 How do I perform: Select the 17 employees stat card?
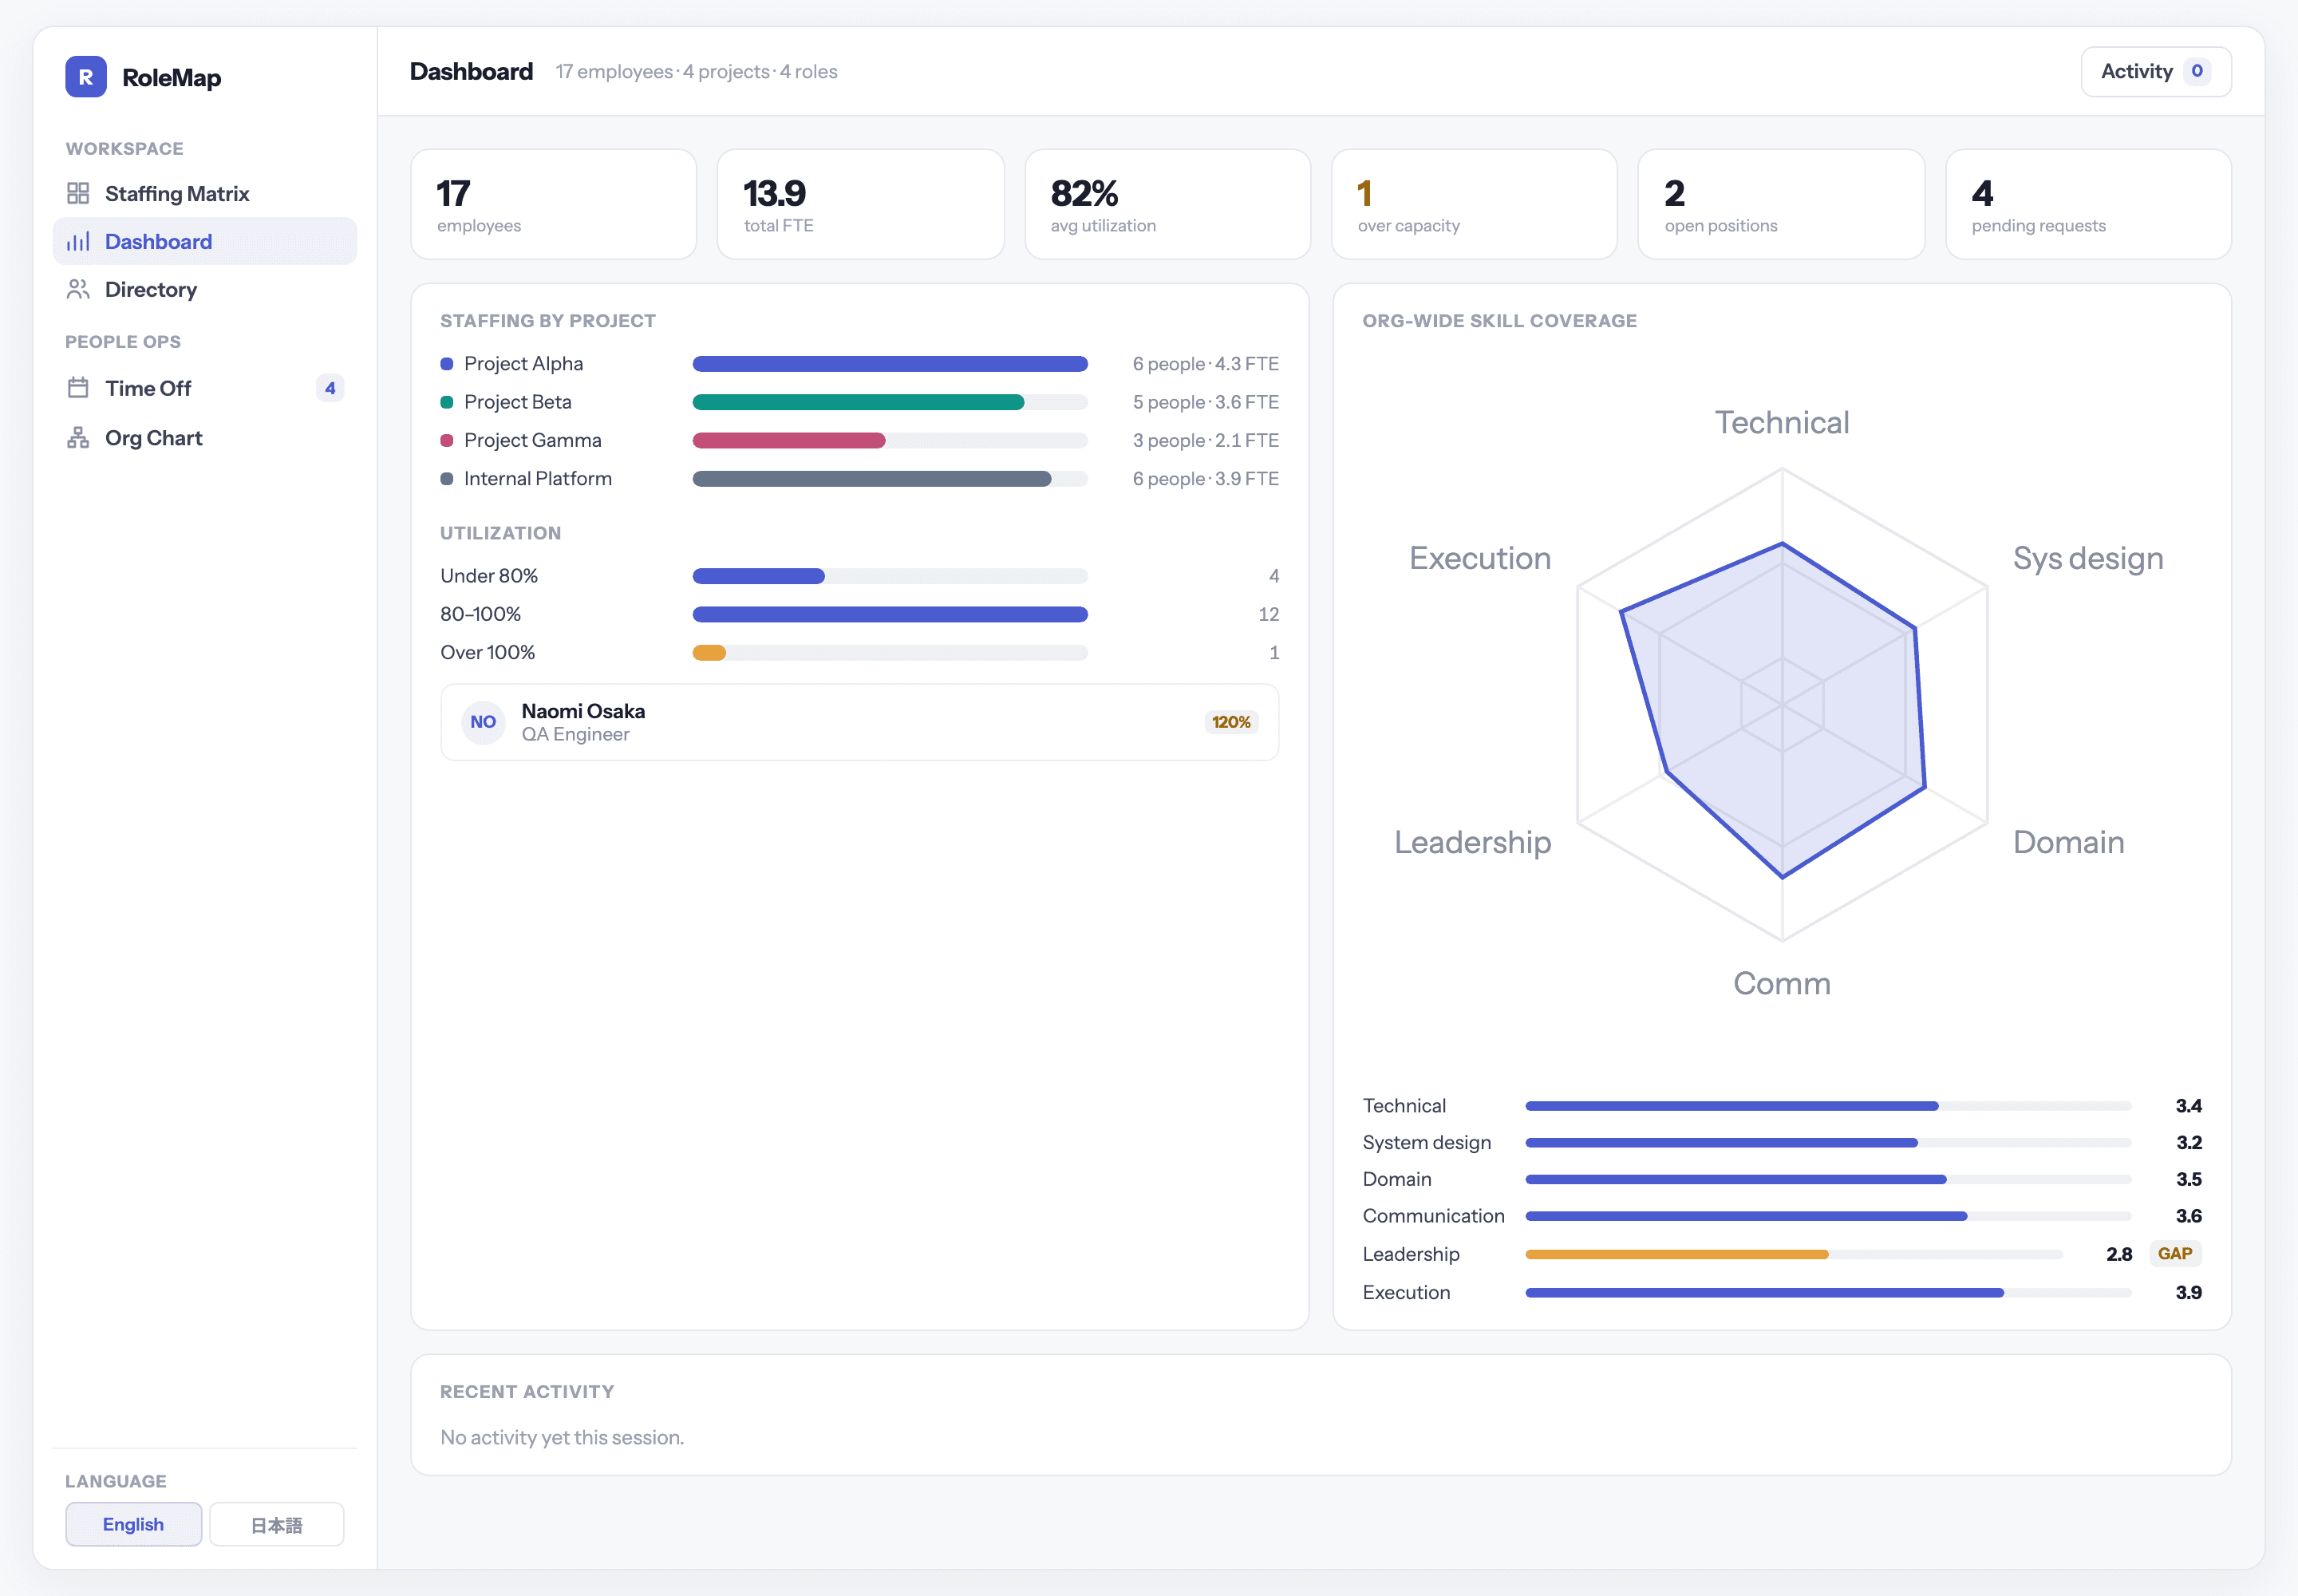pyautogui.click(x=554, y=204)
